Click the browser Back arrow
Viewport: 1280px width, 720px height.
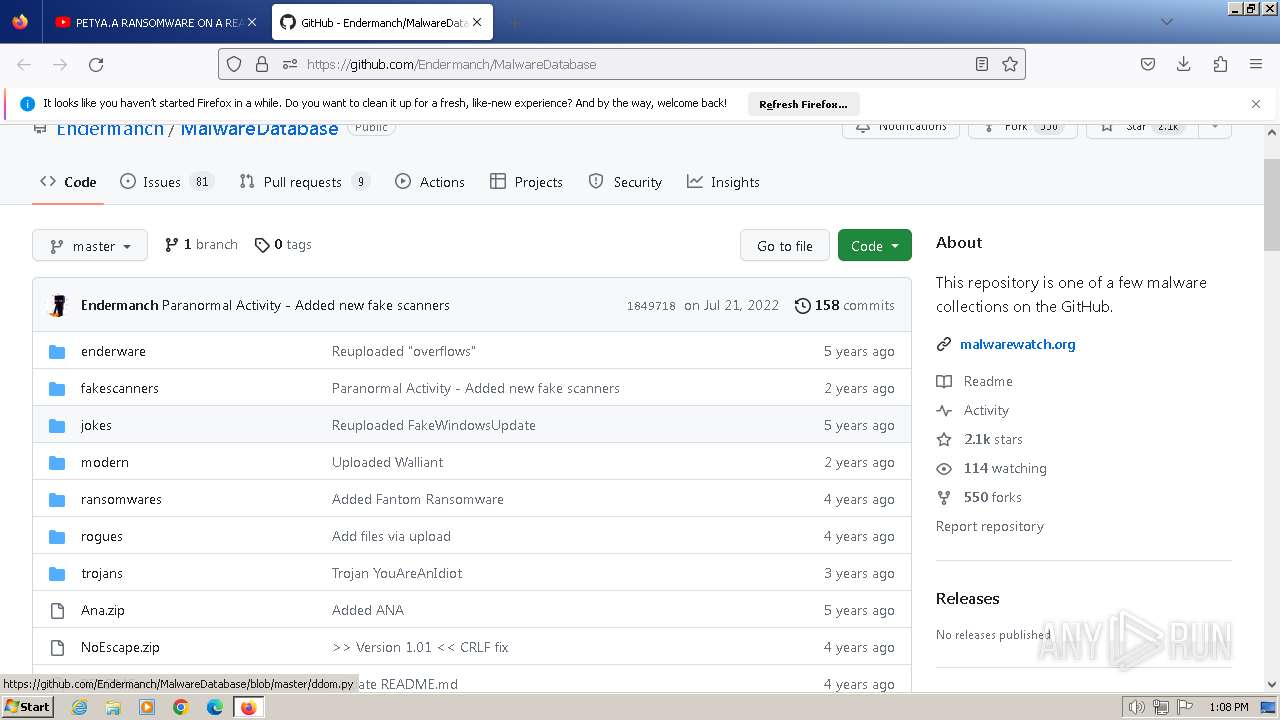click(24, 64)
